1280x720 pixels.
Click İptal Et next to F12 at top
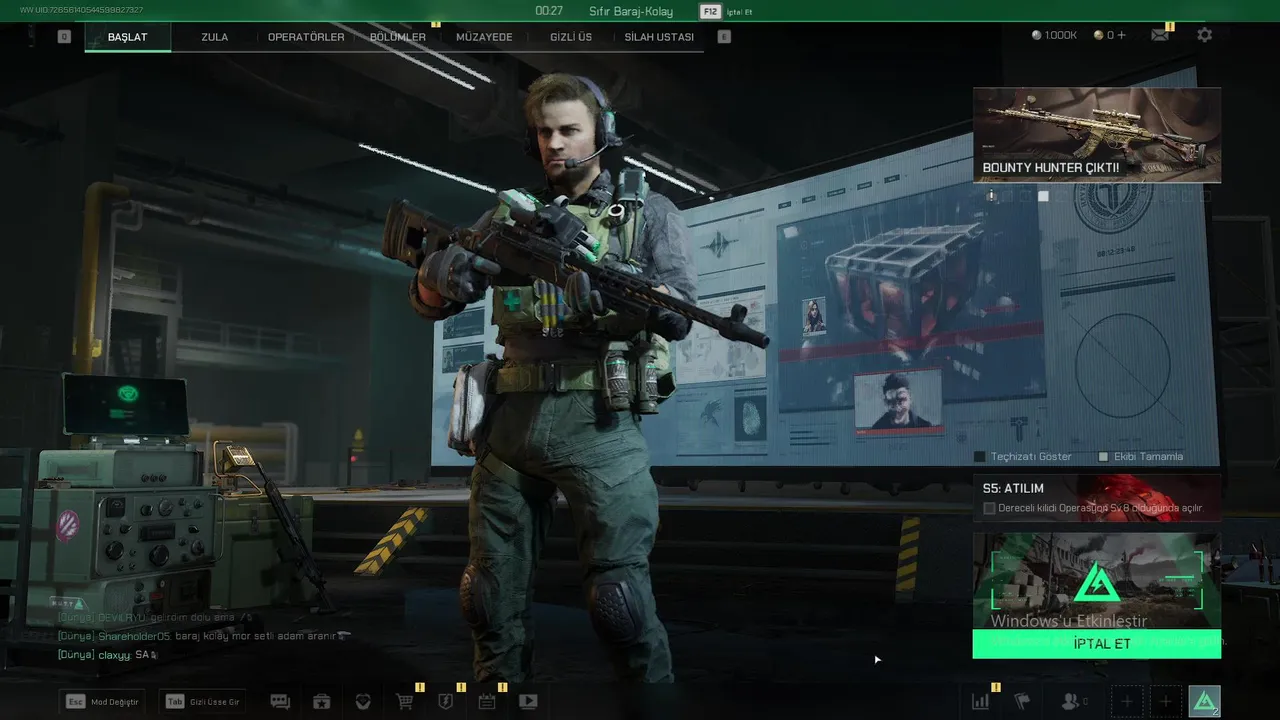[x=740, y=12]
